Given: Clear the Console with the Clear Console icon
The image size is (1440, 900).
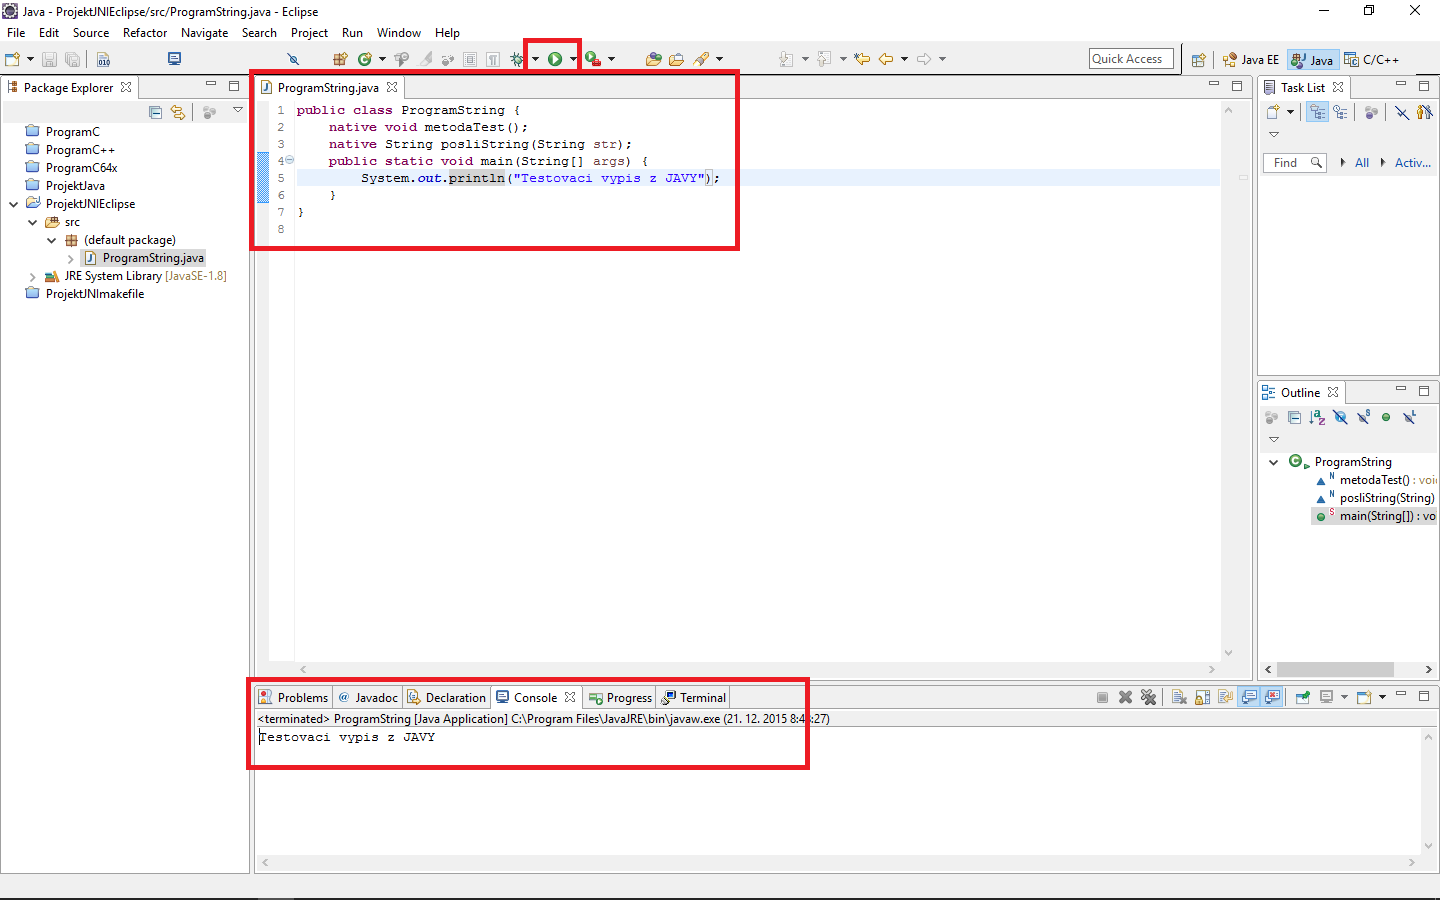Looking at the screenshot, I should 1179,696.
